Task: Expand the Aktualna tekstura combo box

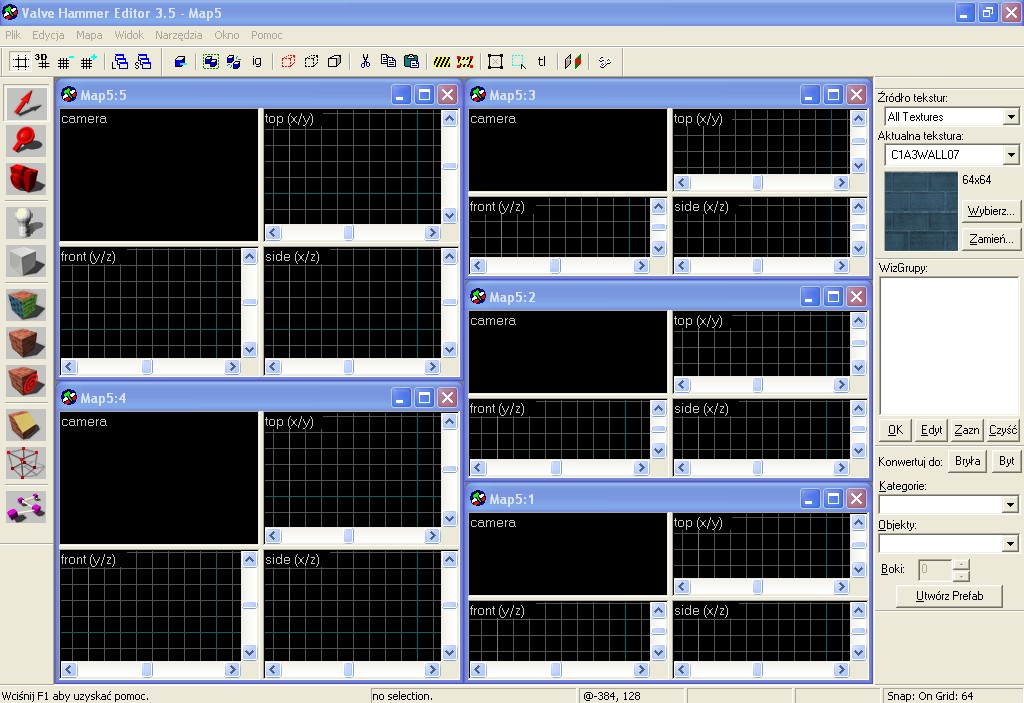Action: [x=1011, y=155]
